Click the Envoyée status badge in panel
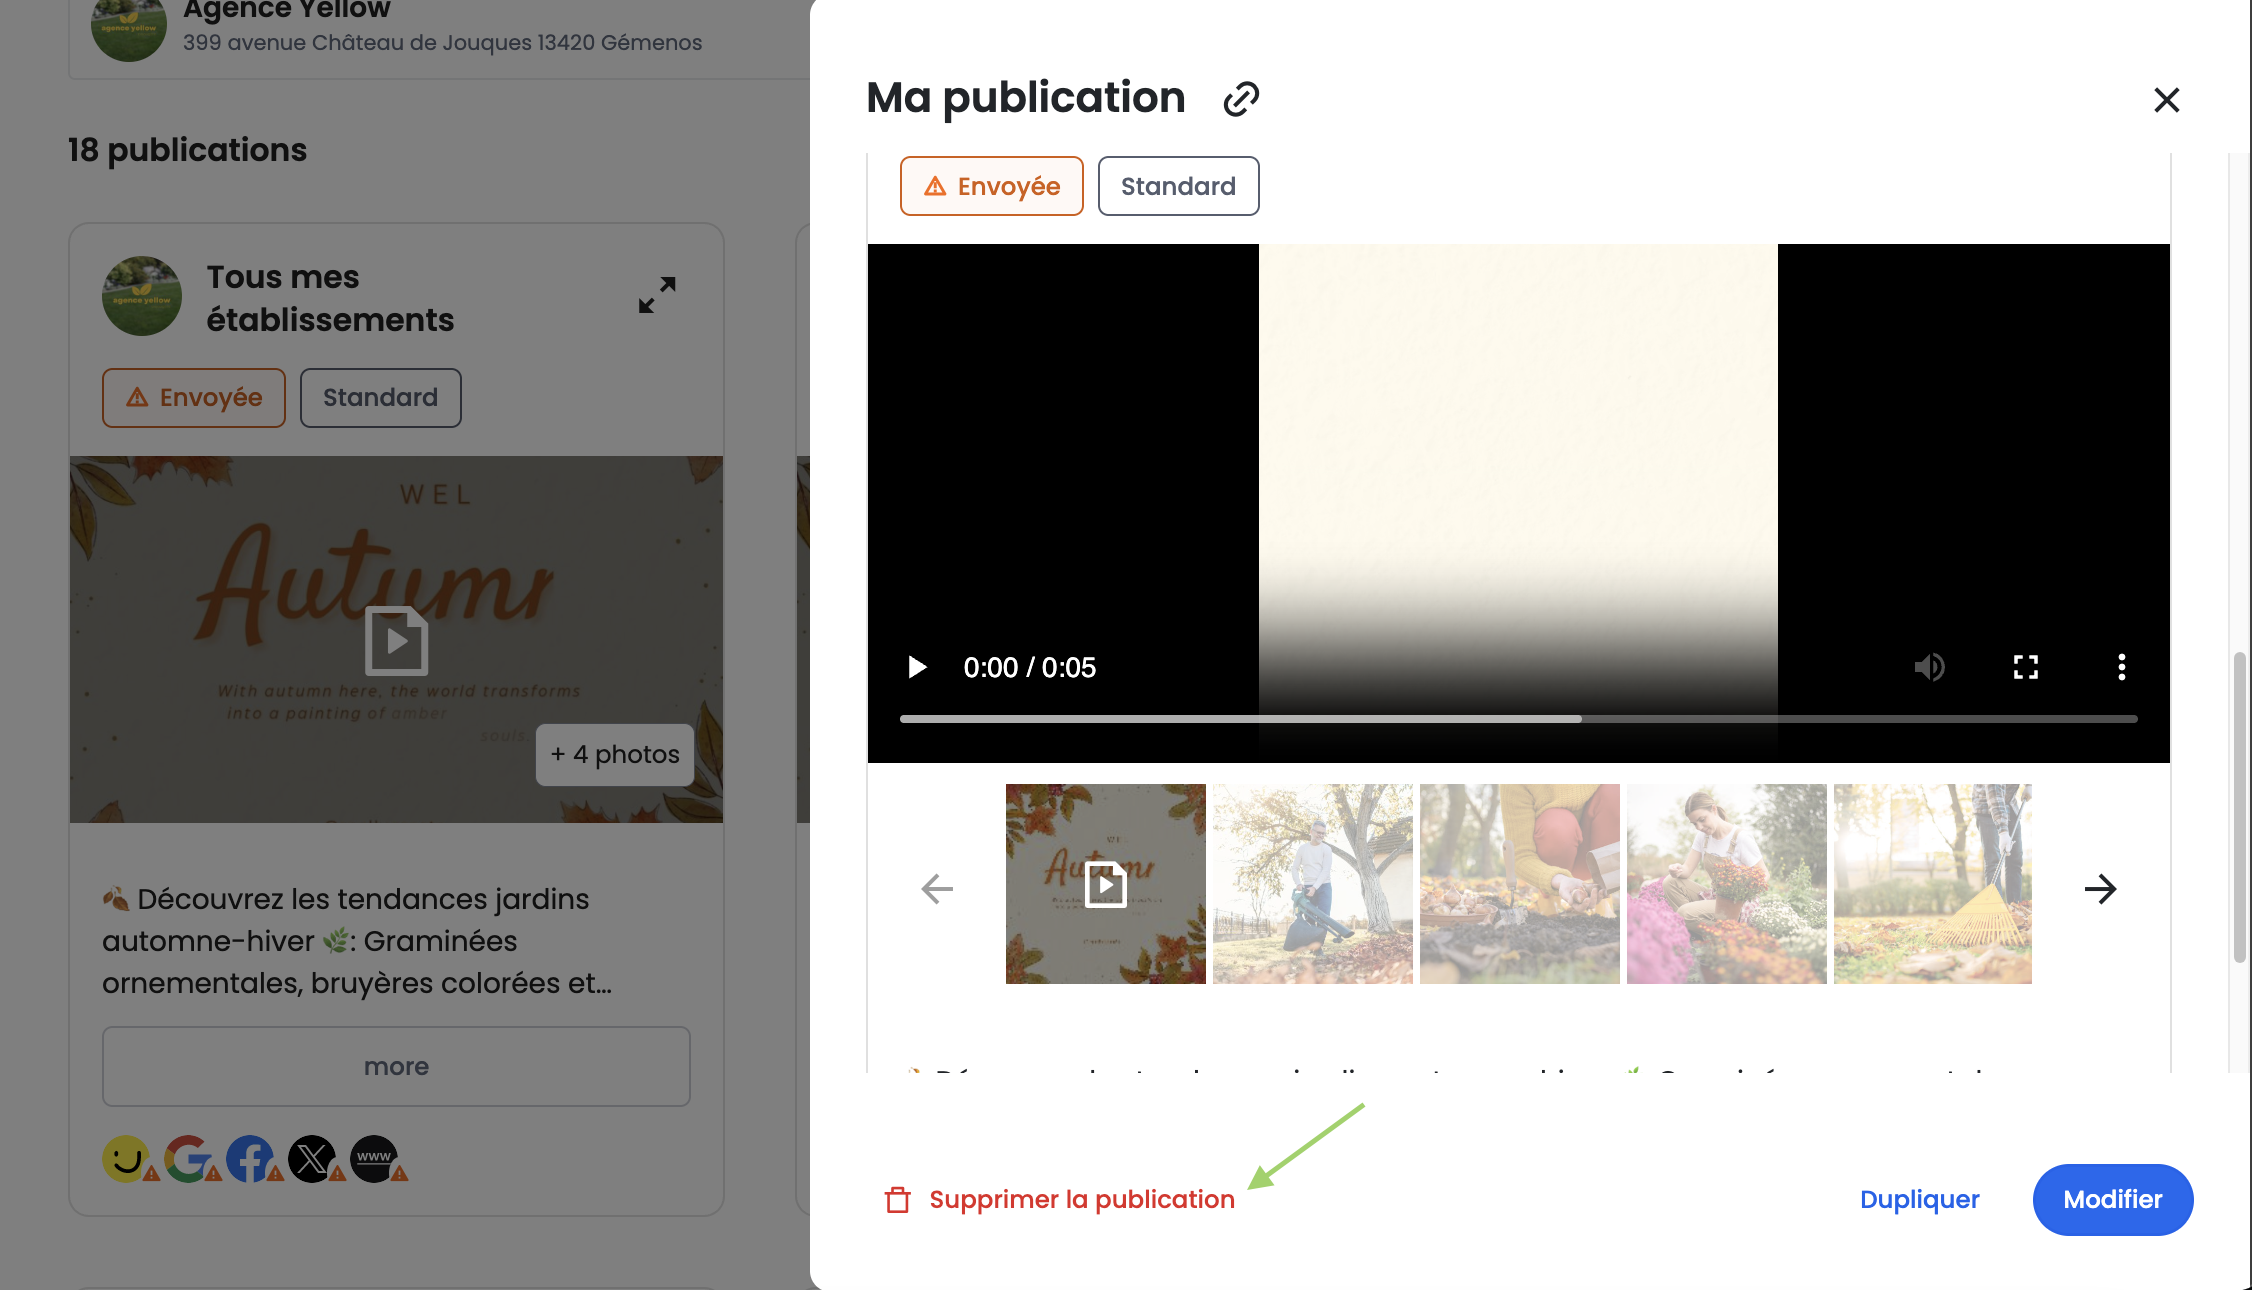 tap(991, 186)
